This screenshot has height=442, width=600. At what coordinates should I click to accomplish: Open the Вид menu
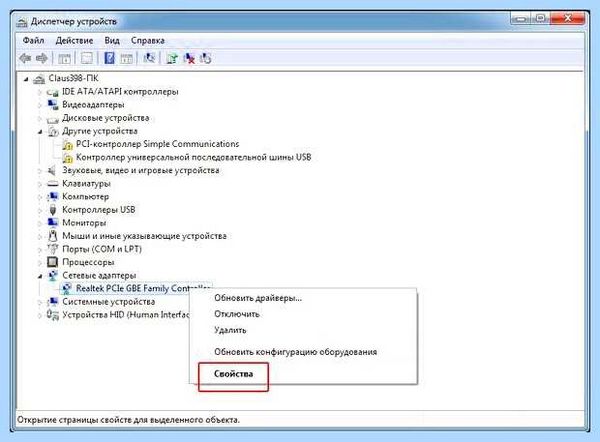[x=112, y=41]
